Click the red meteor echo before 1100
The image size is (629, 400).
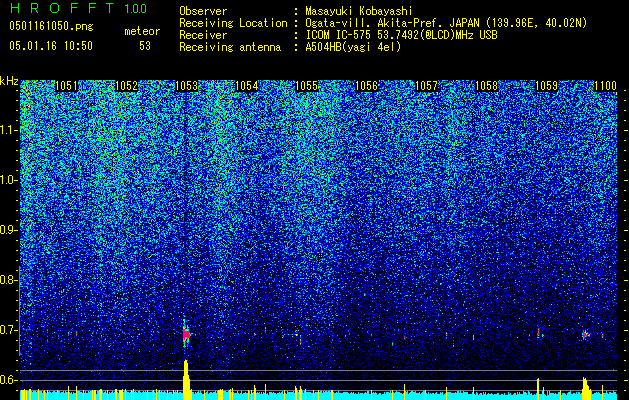point(585,334)
